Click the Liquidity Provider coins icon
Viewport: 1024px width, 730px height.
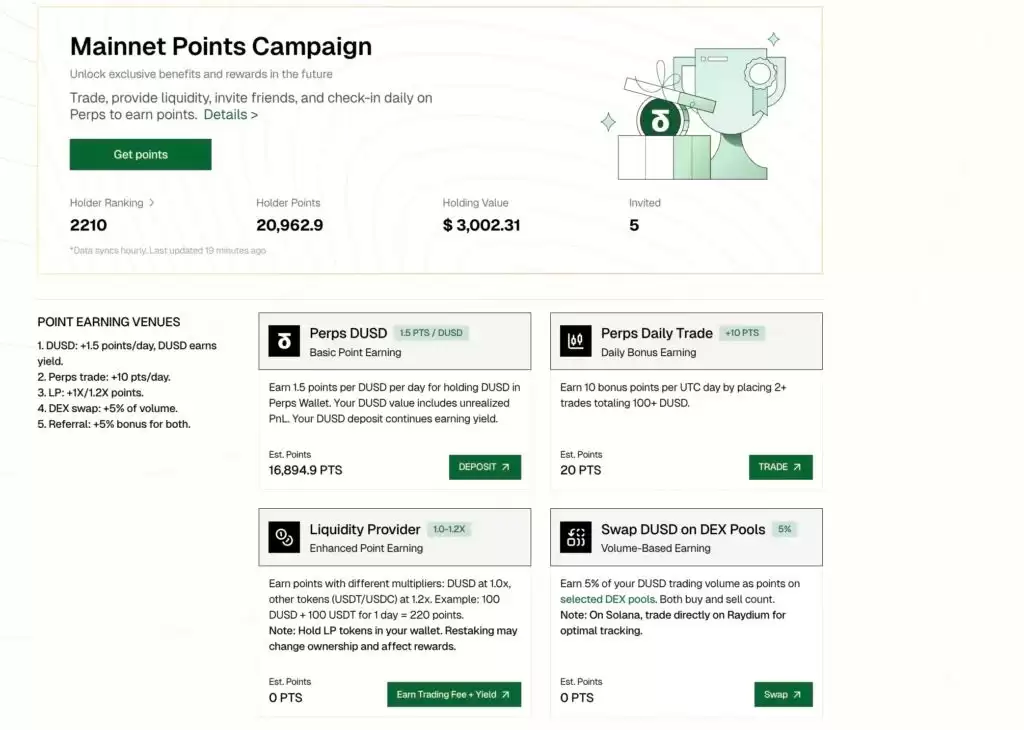pyautogui.click(x=284, y=537)
